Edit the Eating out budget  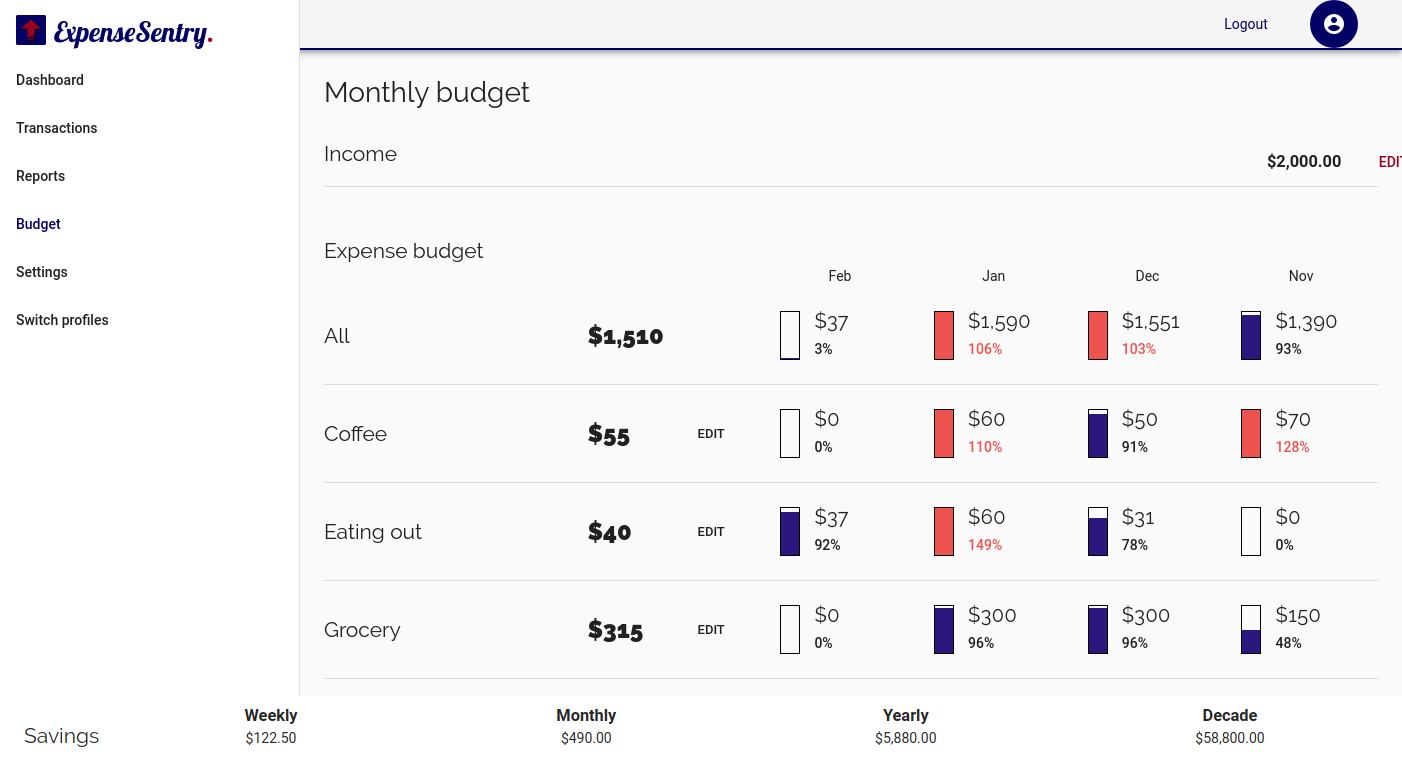pyautogui.click(x=711, y=532)
